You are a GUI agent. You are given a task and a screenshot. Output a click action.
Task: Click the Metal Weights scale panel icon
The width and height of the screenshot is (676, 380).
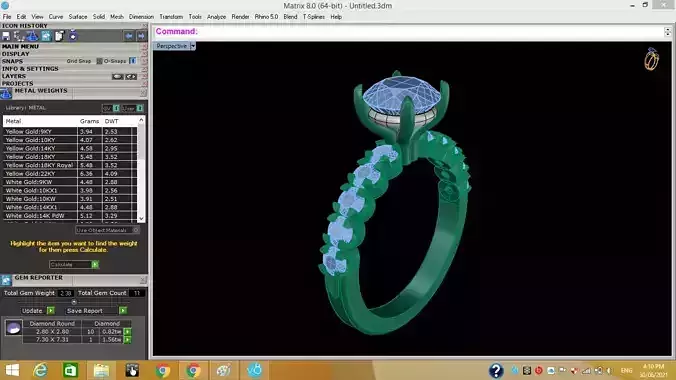(6, 93)
